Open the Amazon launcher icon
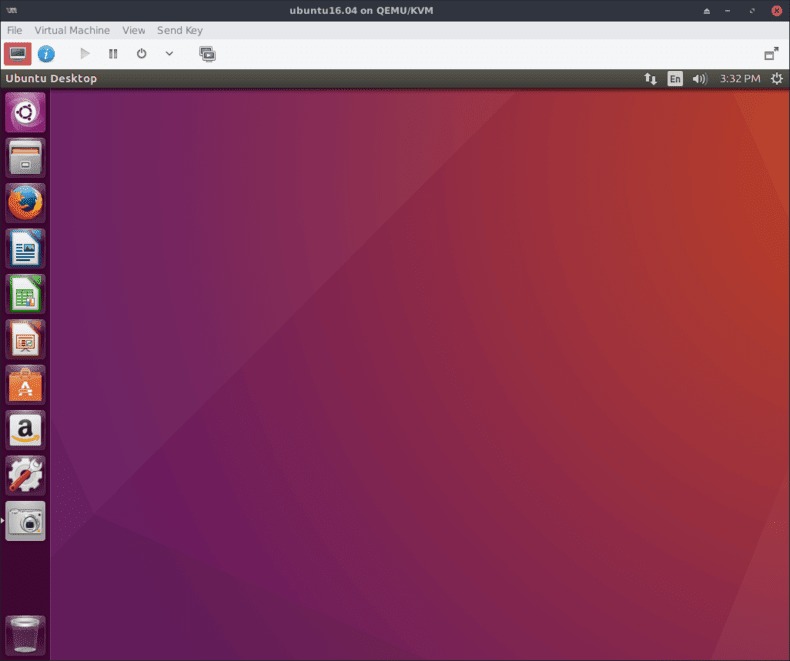 [x=25, y=430]
